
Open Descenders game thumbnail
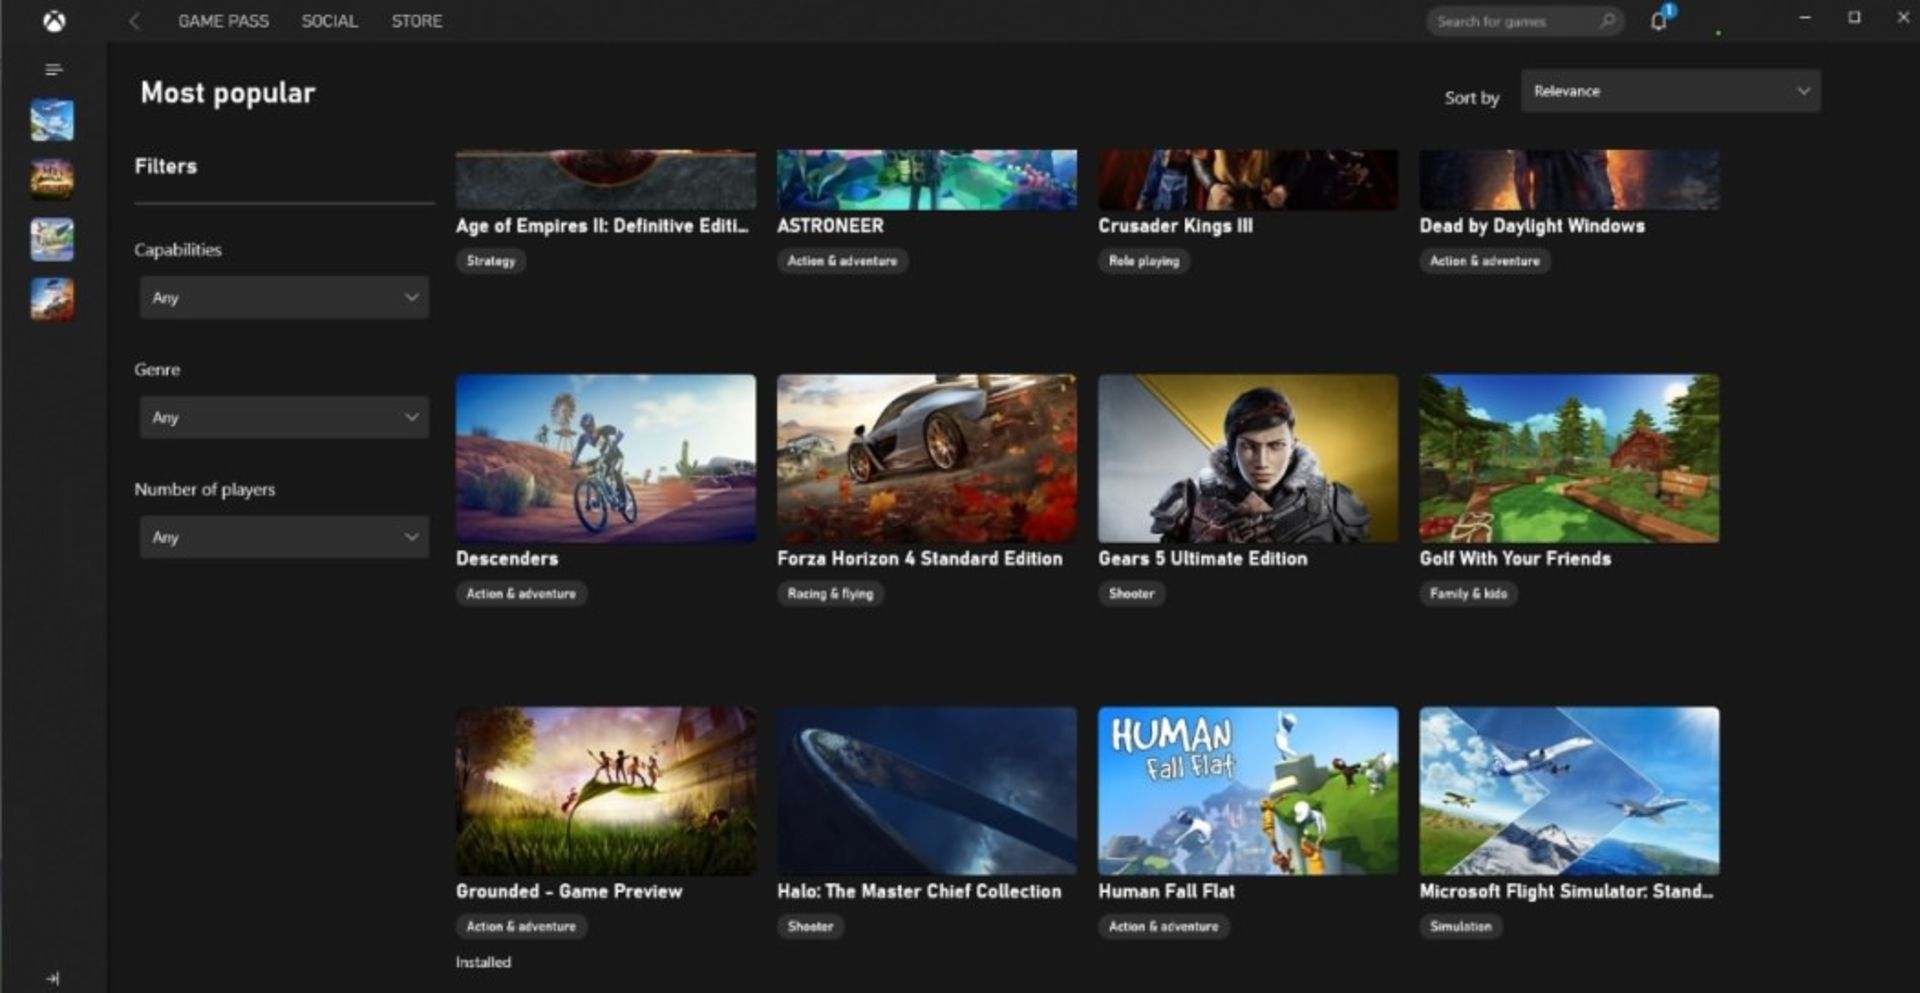(606, 459)
